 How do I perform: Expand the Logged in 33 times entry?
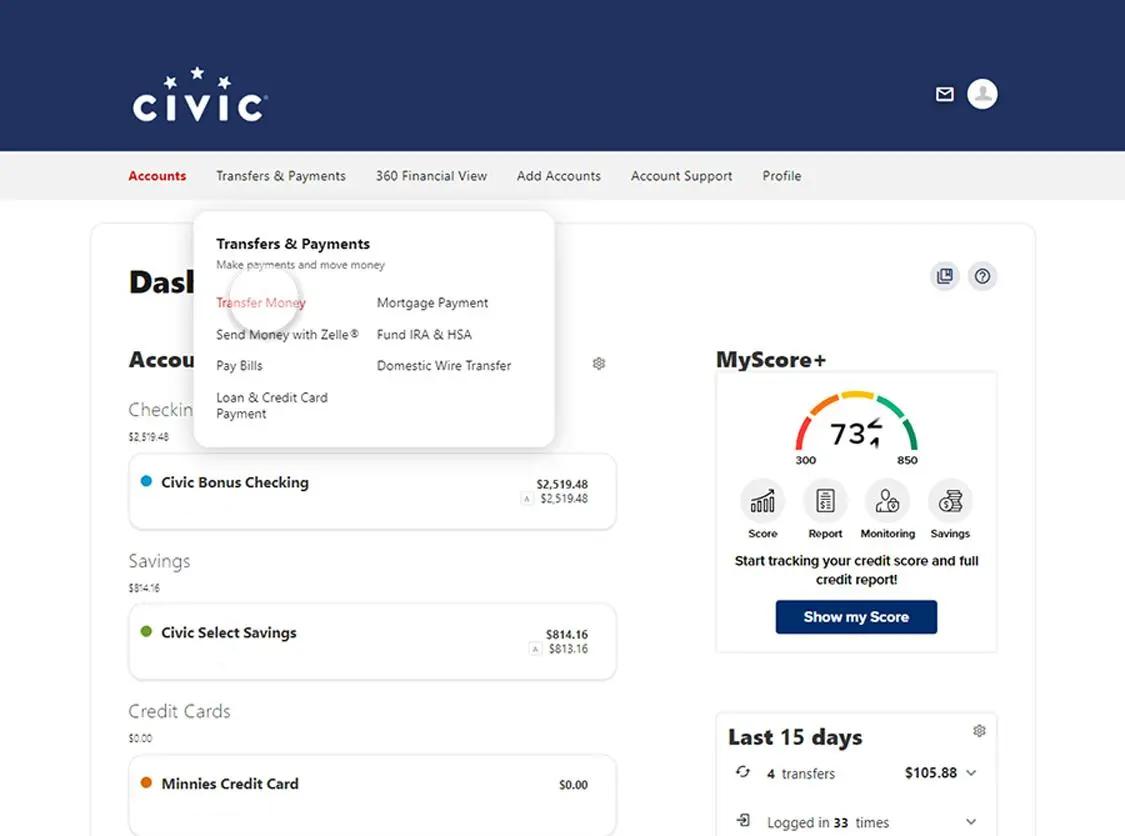coord(970,821)
